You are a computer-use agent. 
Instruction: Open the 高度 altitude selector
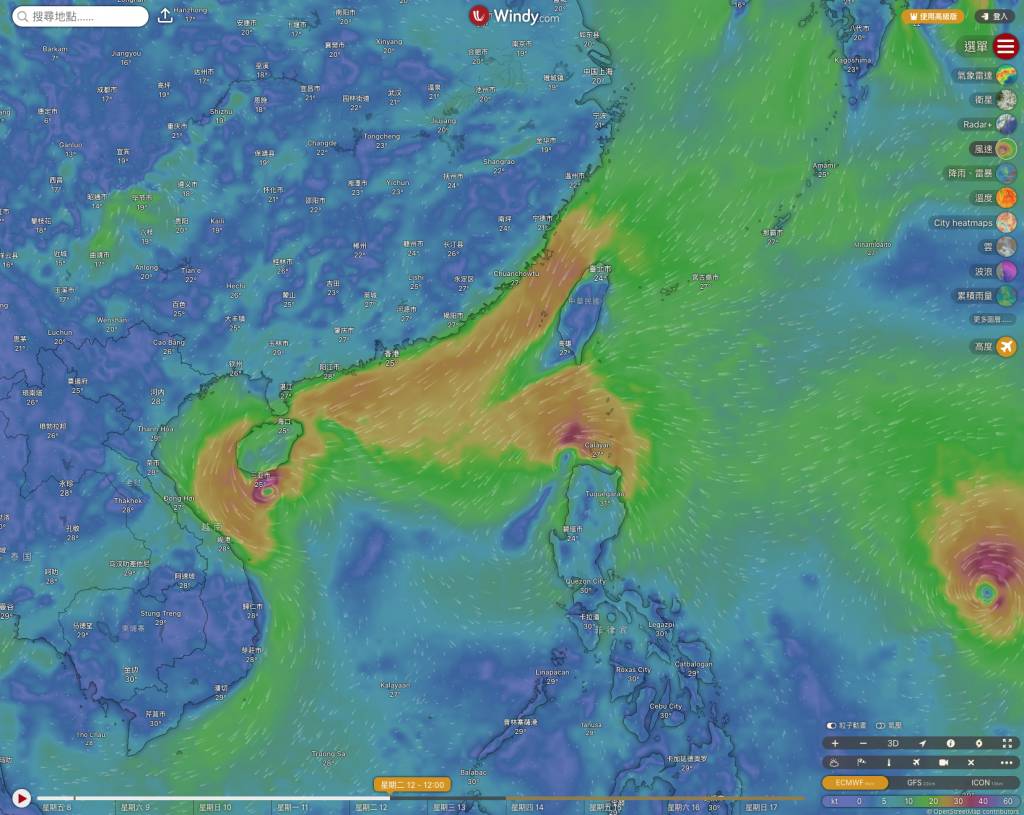(1005, 346)
